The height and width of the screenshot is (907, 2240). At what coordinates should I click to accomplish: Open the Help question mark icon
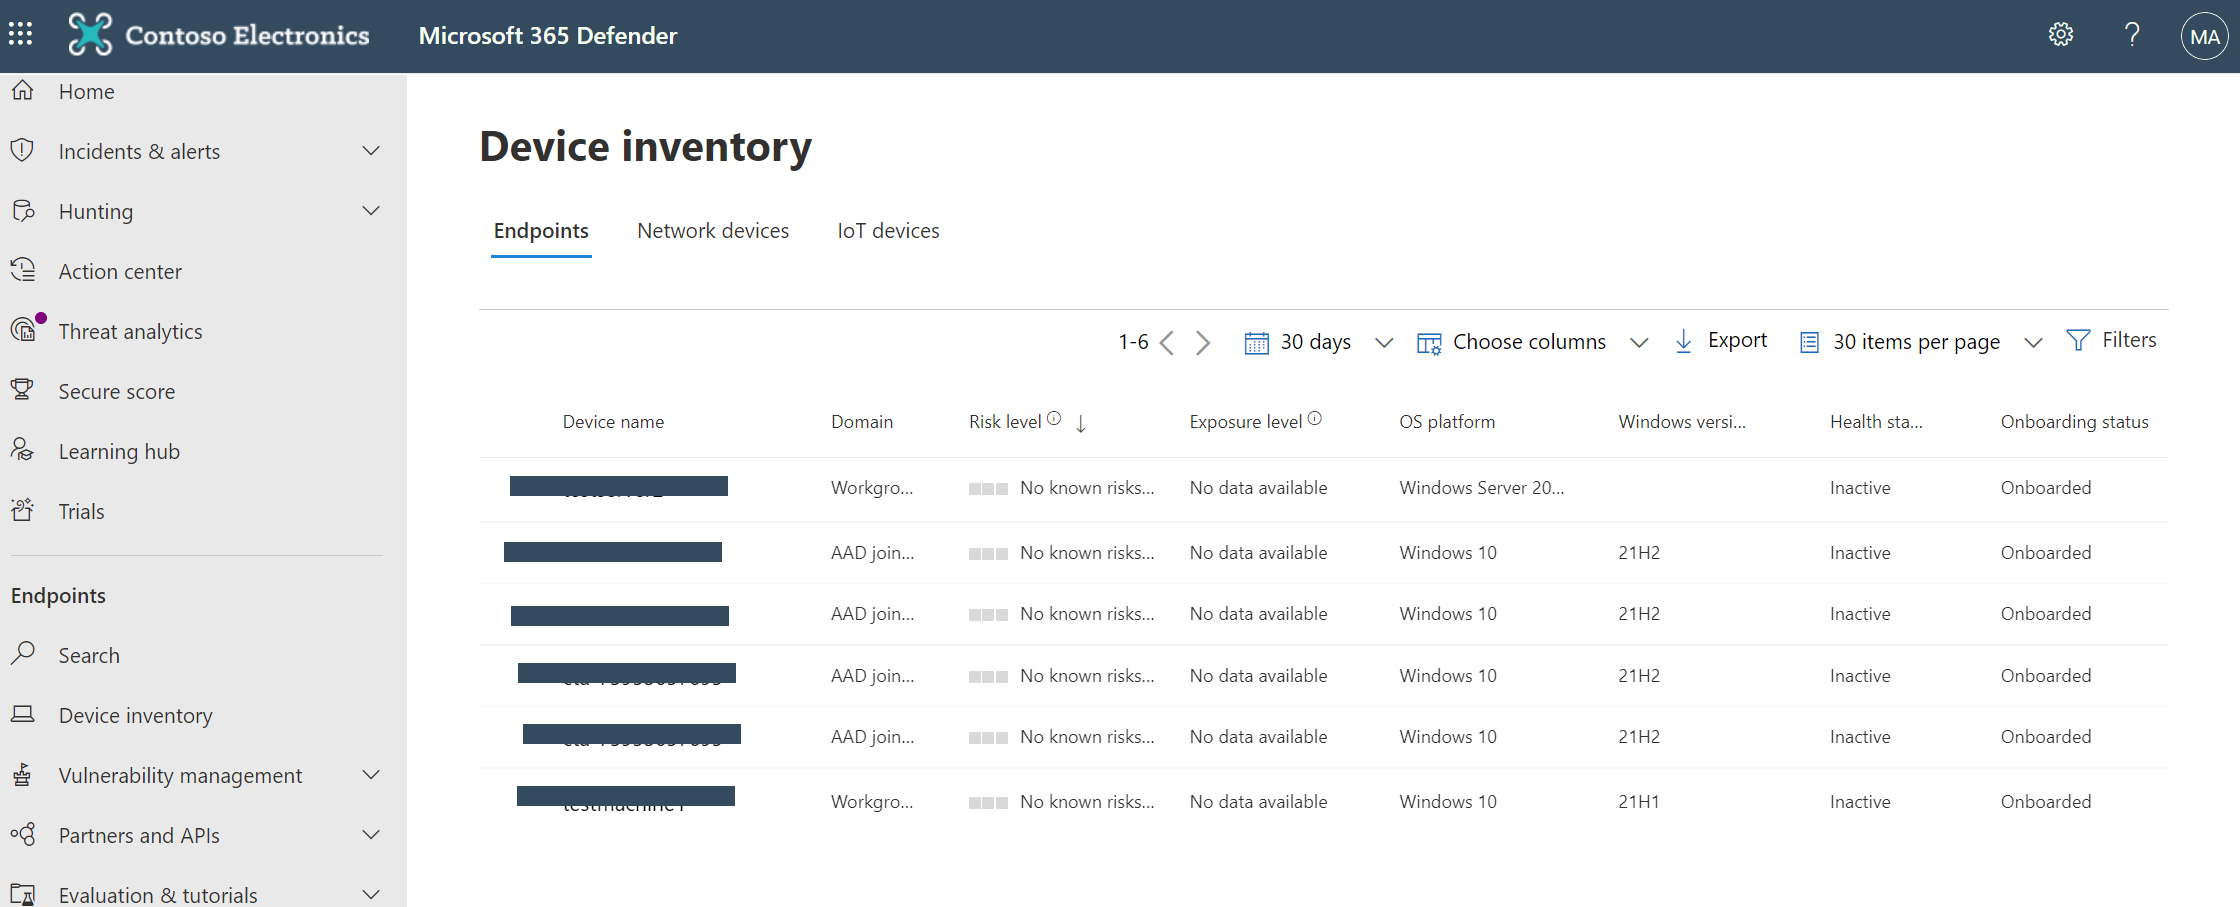coord(2133,33)
